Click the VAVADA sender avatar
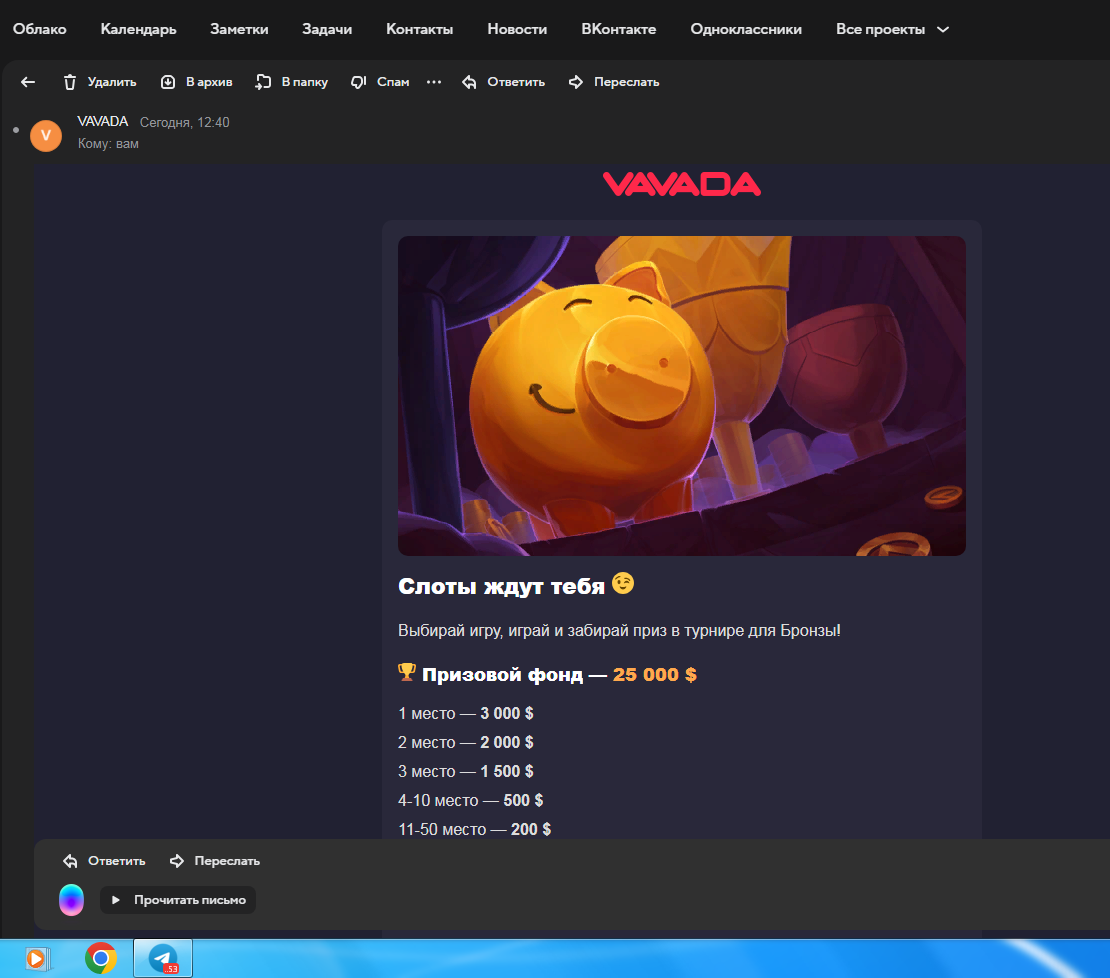This screenshot has width=1110, height=978. [46, 135]
